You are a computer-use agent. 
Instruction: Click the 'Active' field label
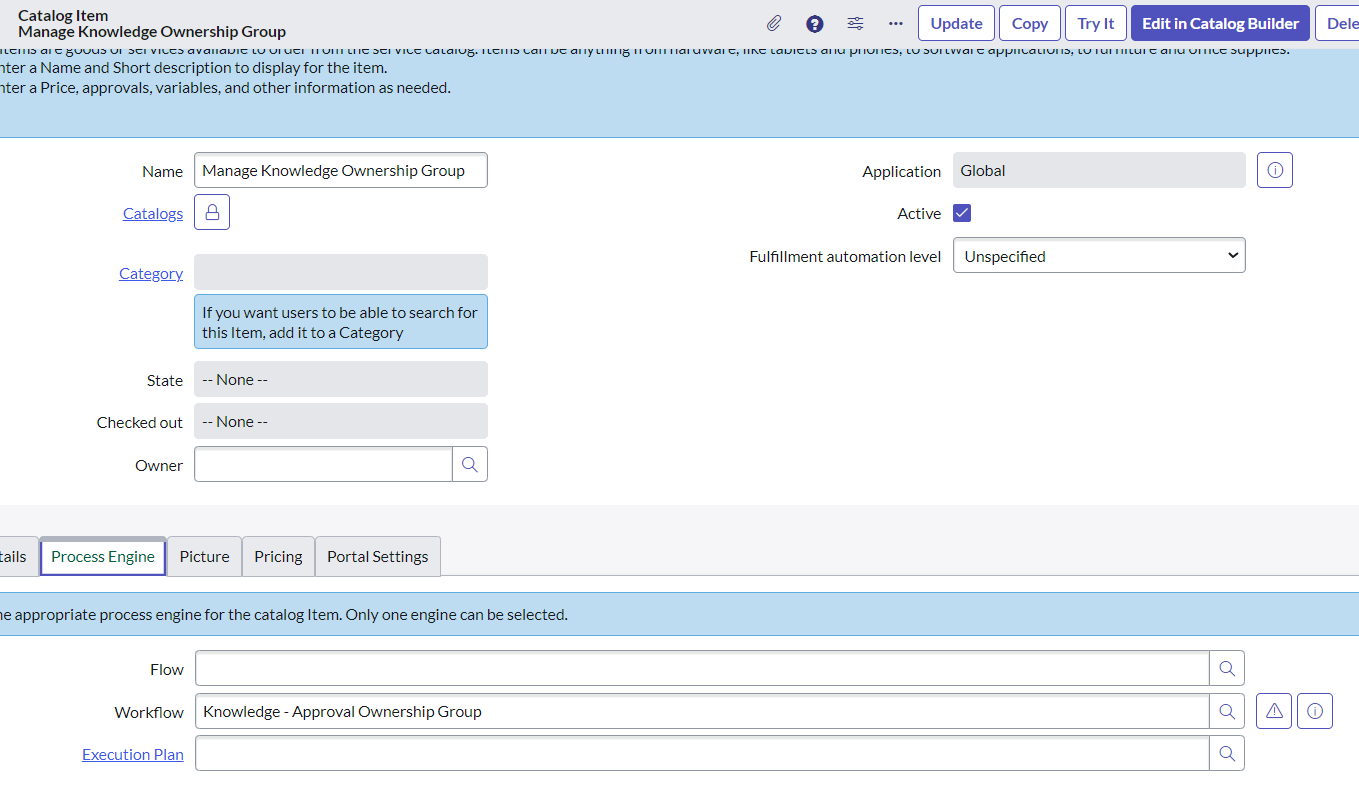click(x=919, y=213)
